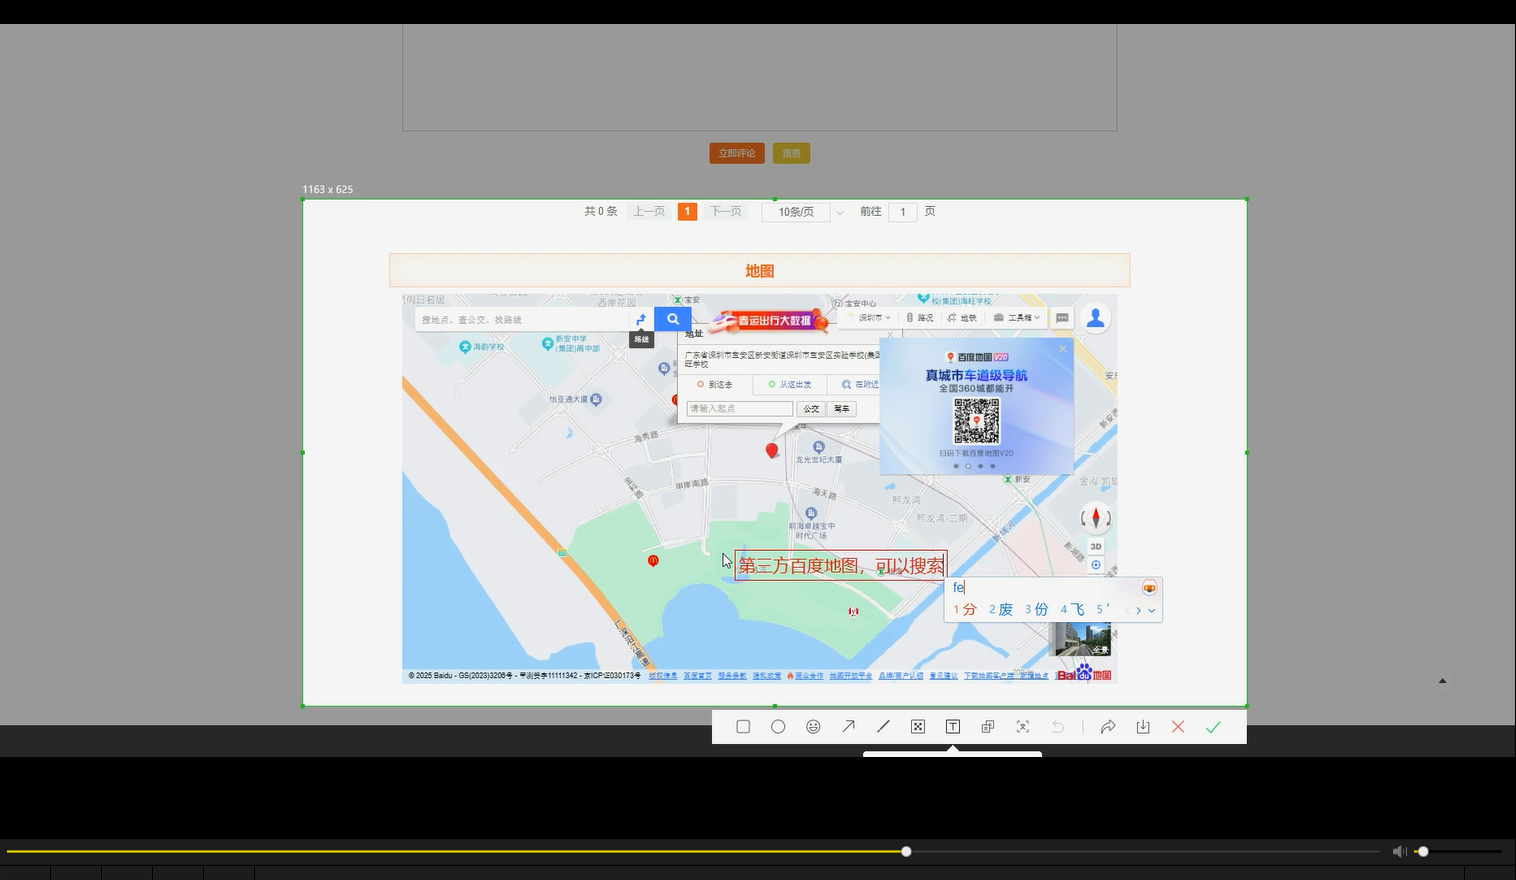Choose 公交 transit routing
1516x880 pixels.
tap(811, 409)
